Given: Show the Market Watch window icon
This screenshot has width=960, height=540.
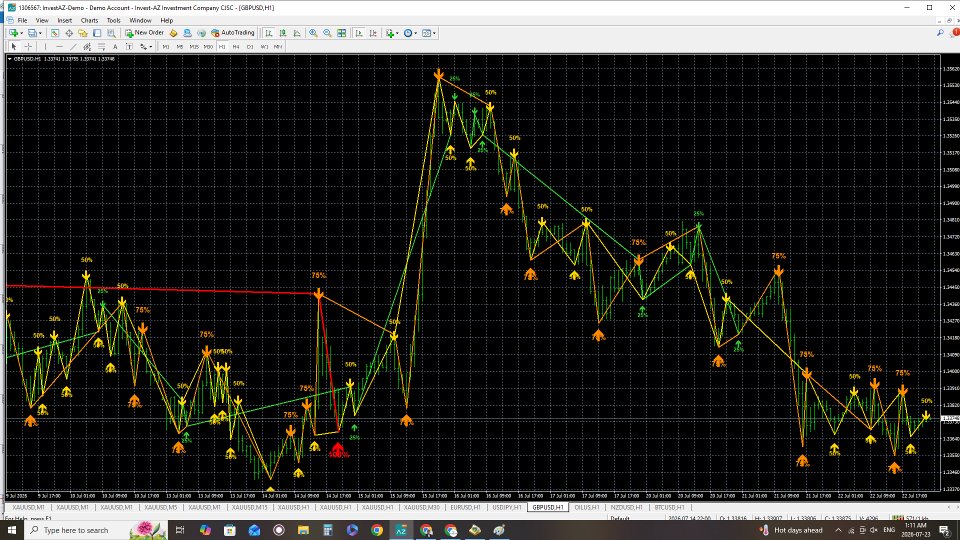Looking at the screenshot, I should [54, 33].
